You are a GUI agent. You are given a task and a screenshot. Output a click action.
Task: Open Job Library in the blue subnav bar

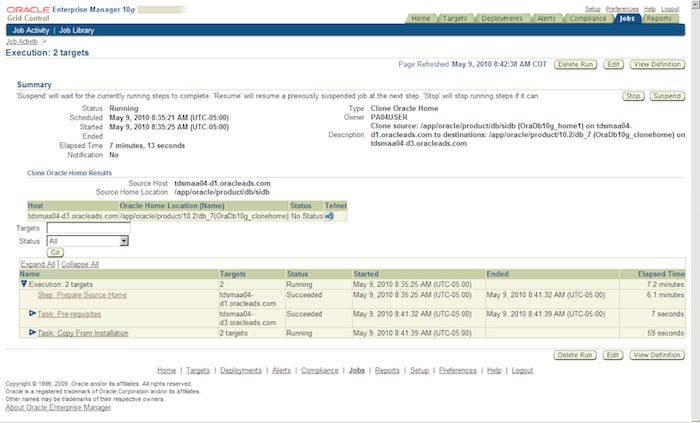[x=76, y=30]
